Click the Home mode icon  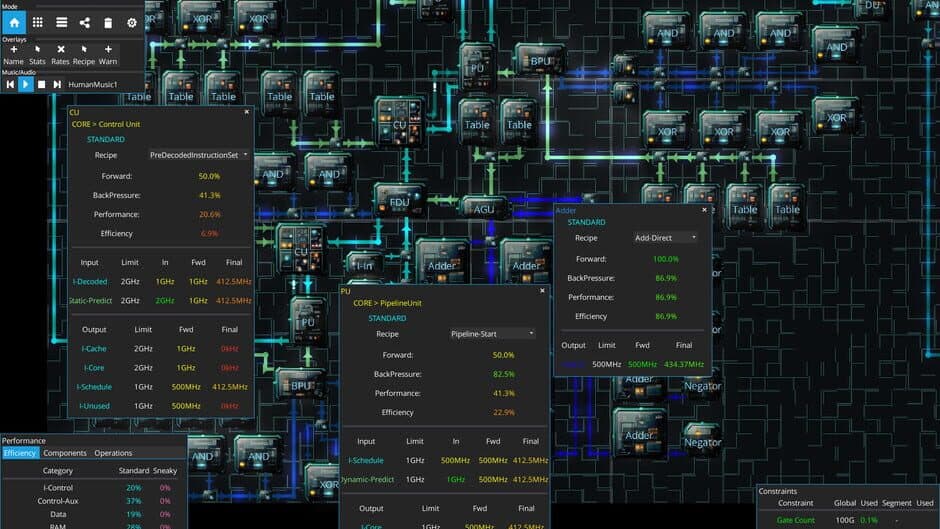tap(14, 22)
